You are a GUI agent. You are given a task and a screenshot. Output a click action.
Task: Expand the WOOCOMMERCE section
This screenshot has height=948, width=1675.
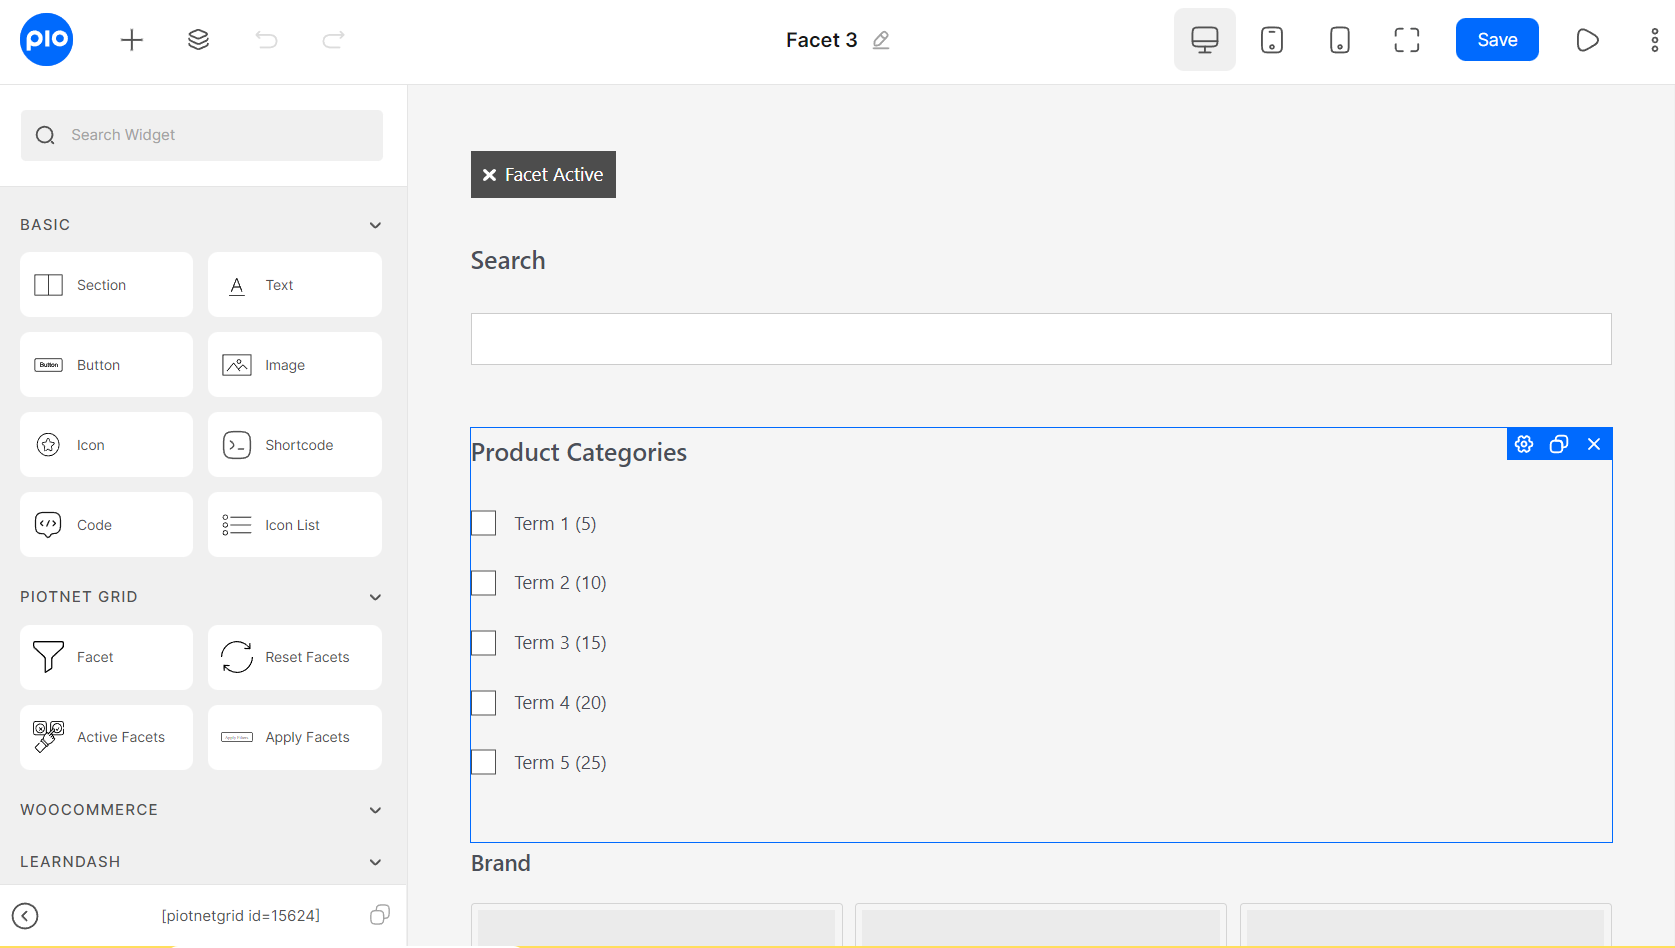[375, 810]
